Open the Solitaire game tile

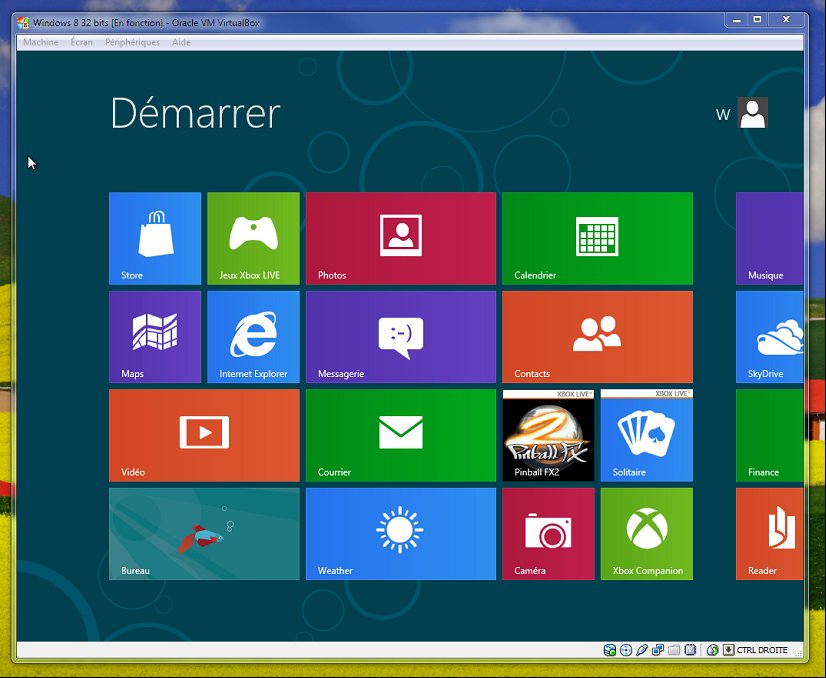[646, 435]
